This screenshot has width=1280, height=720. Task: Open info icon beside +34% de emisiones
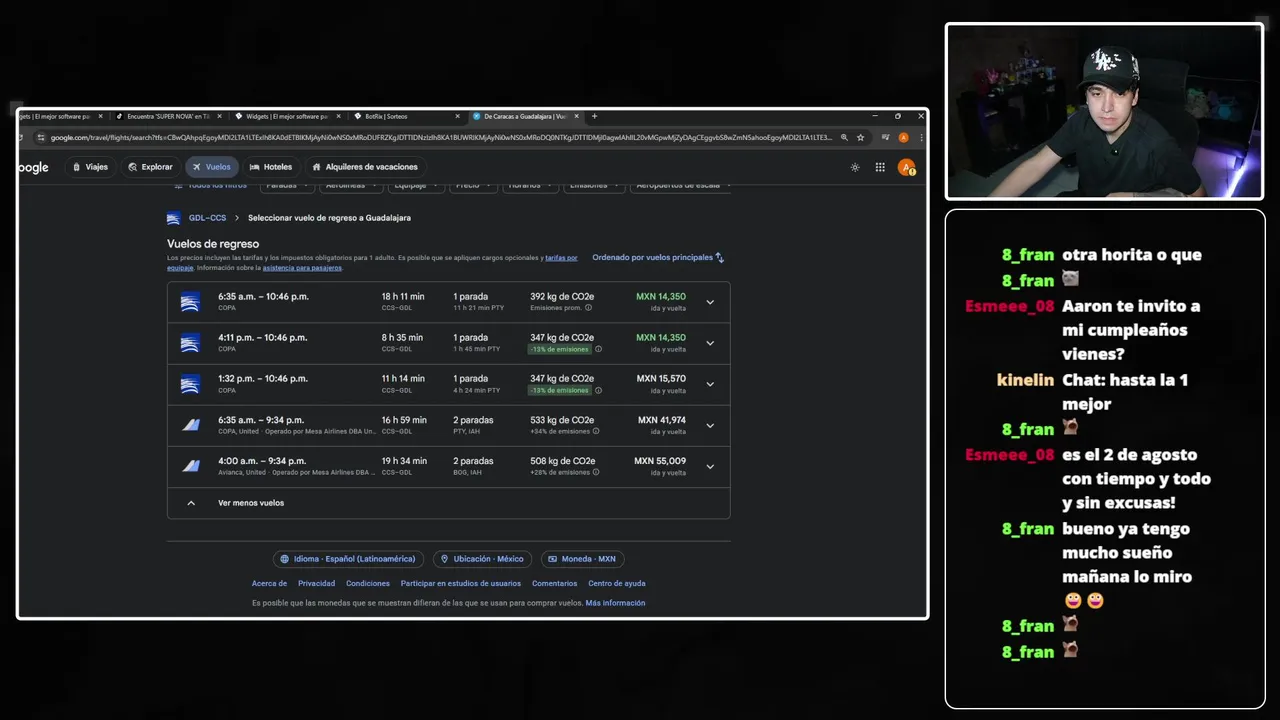(596, 431)
